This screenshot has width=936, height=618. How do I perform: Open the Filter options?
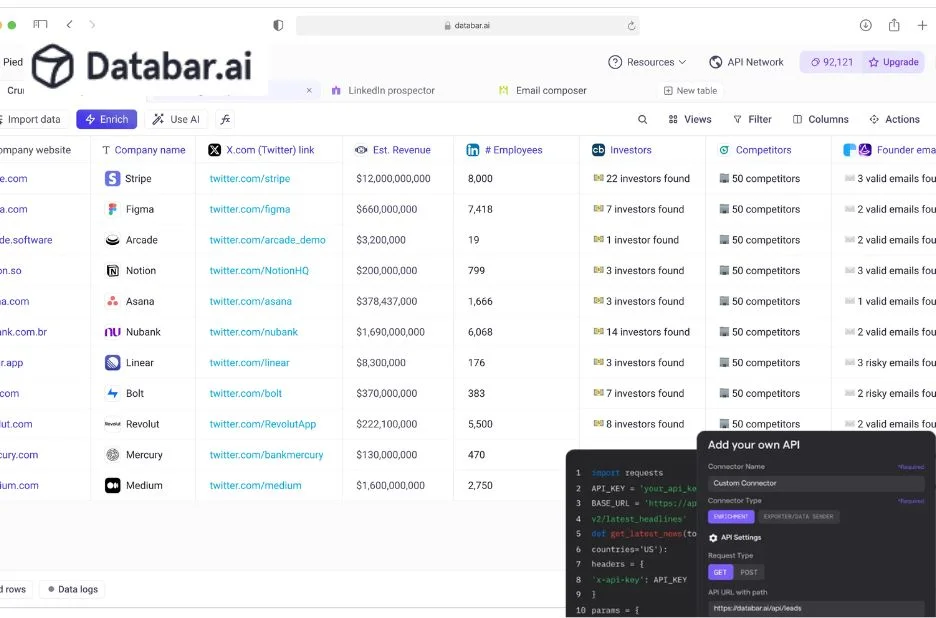(x=752, y=119)
